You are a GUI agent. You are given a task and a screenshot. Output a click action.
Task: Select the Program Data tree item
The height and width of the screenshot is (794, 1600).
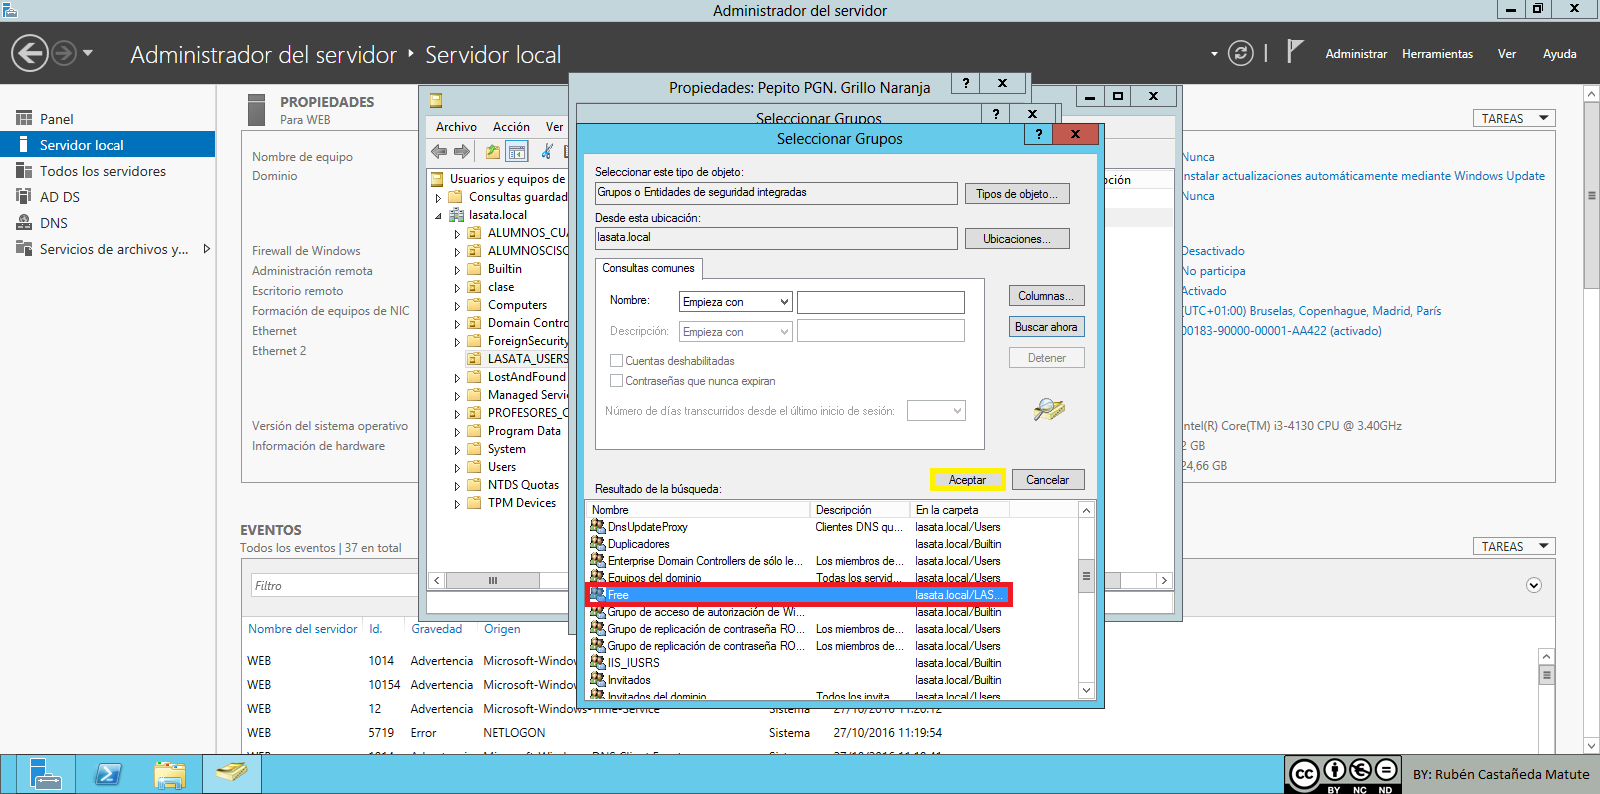(524, 431)
